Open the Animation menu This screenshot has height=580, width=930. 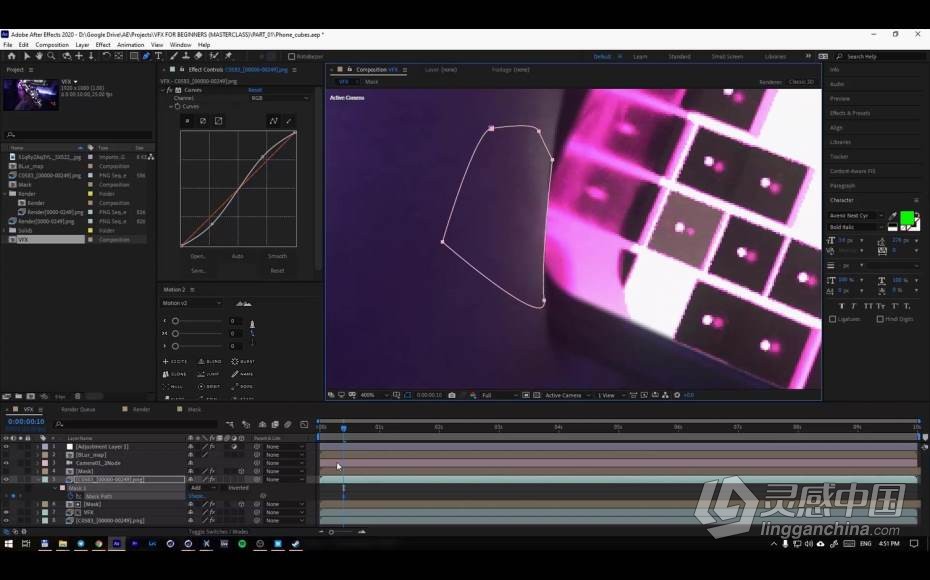coord(130,44)
